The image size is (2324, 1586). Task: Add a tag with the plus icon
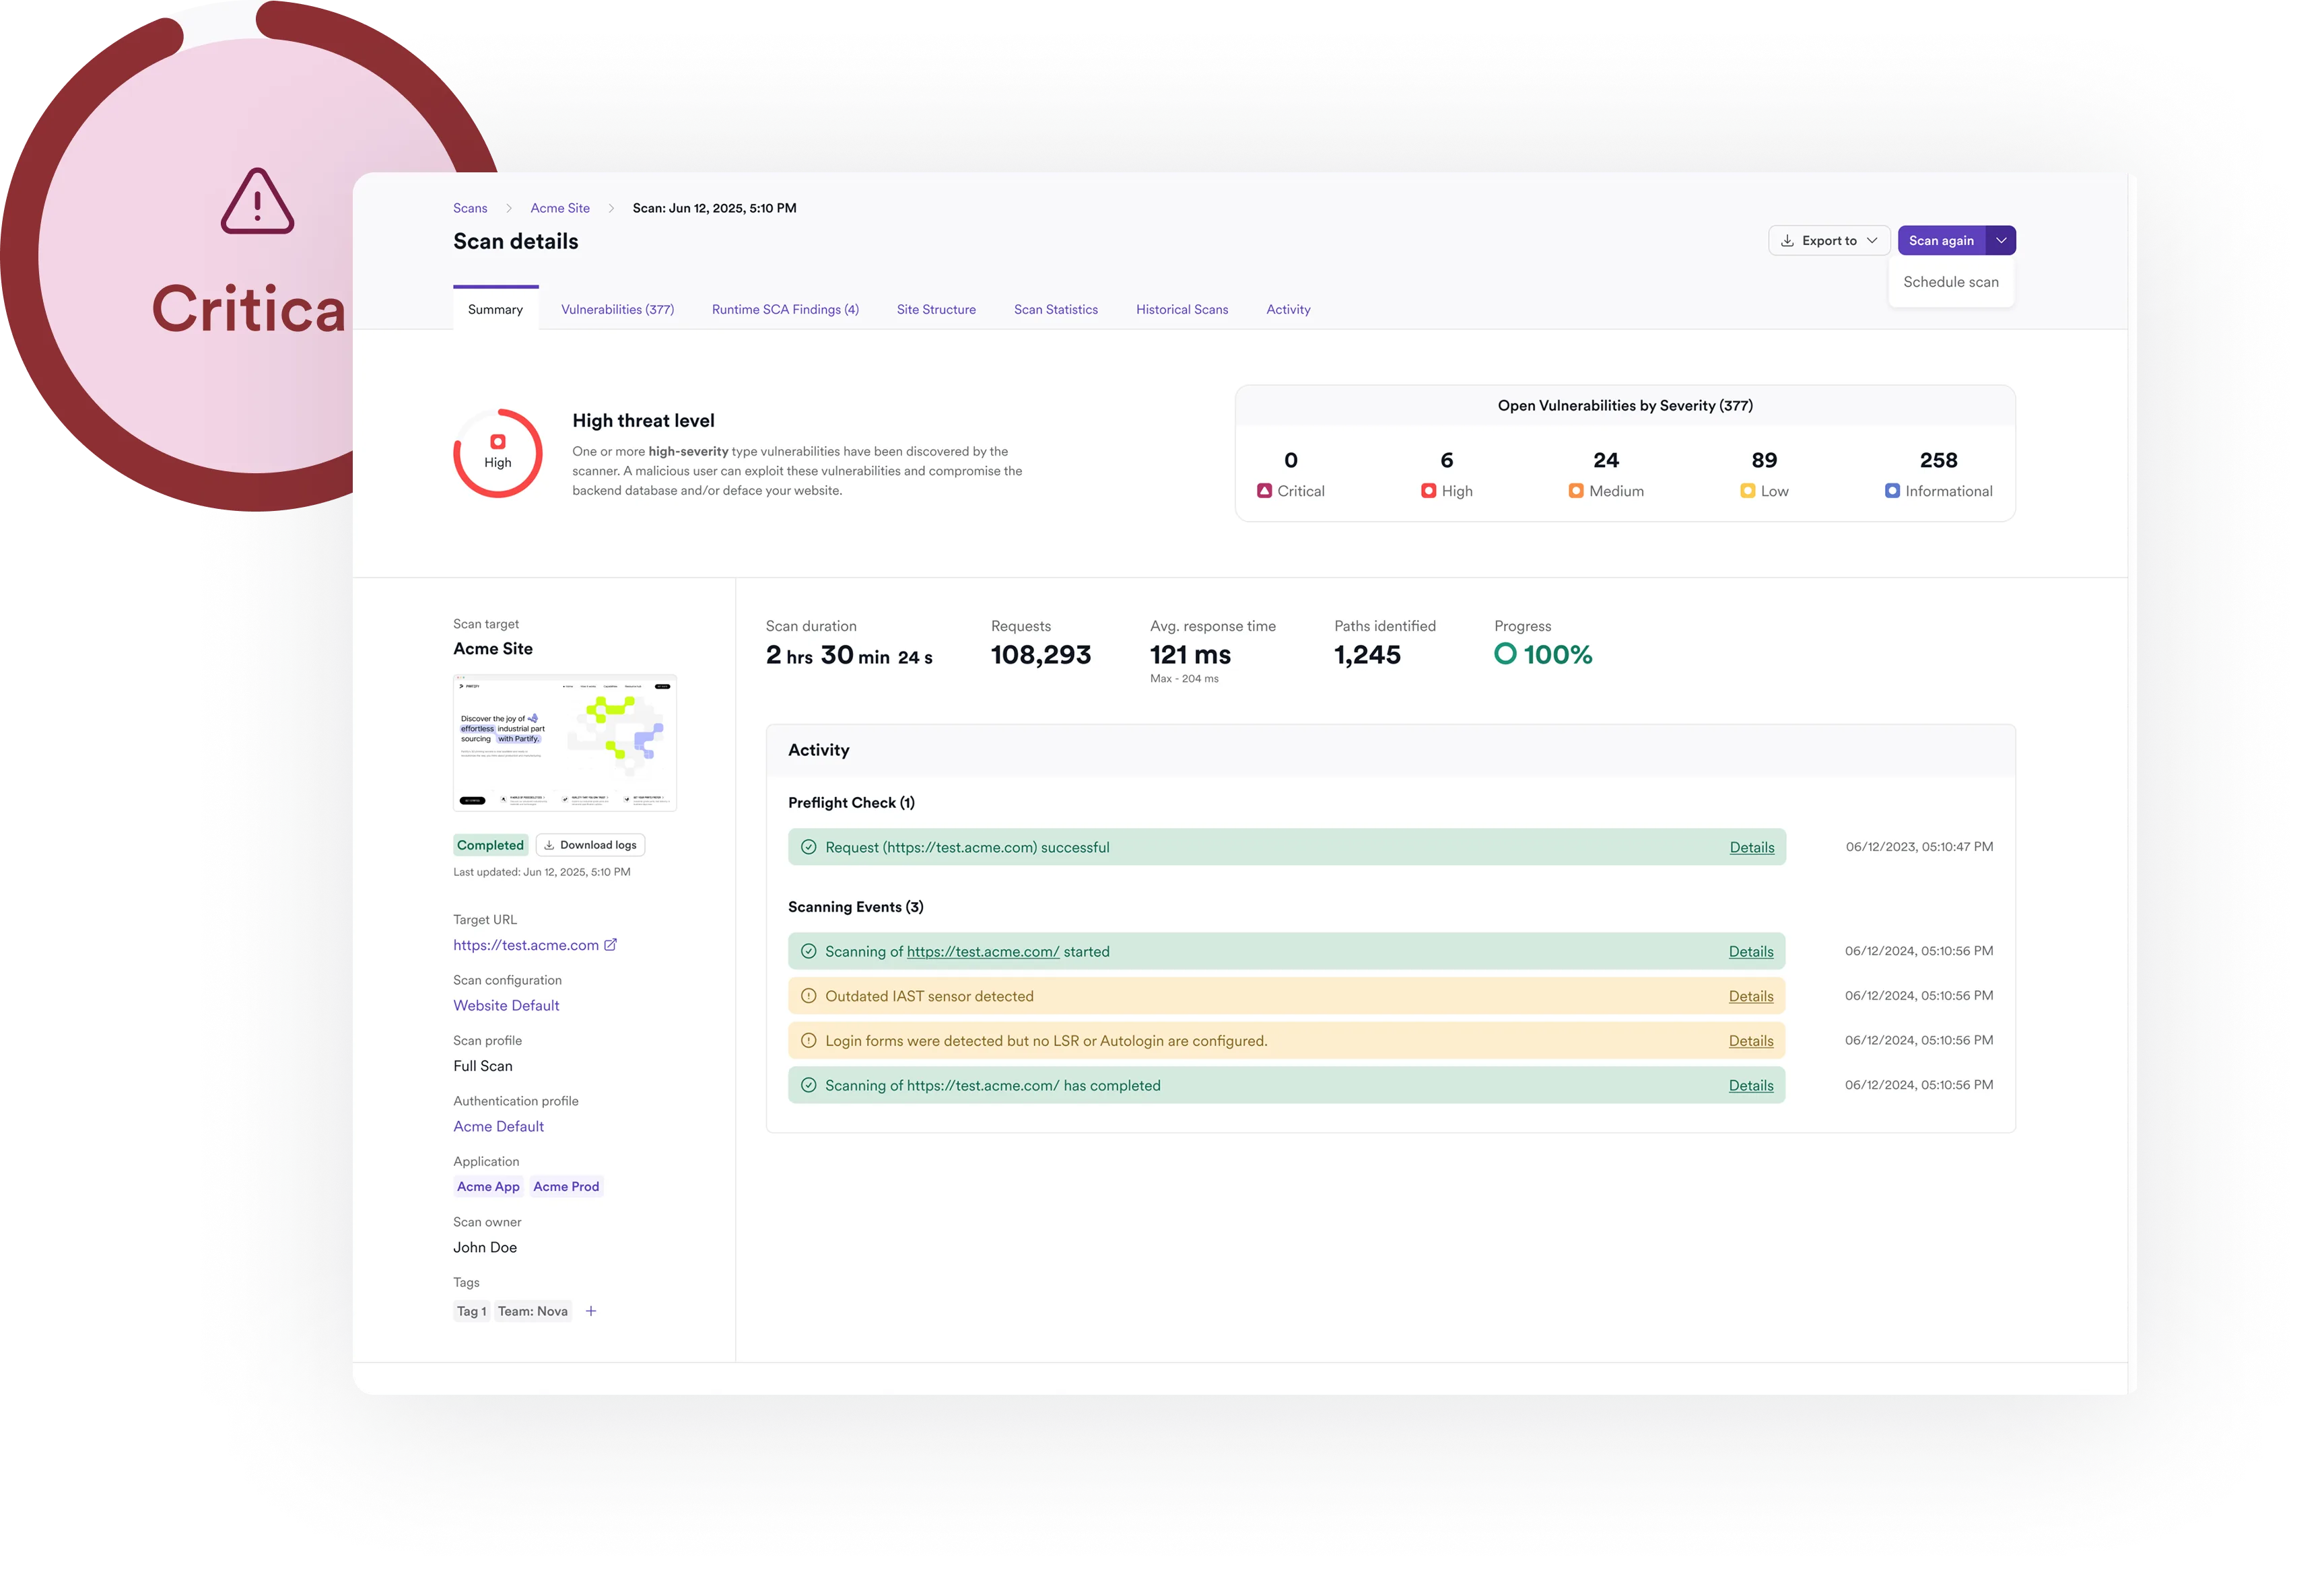[x=591, y=1311]
